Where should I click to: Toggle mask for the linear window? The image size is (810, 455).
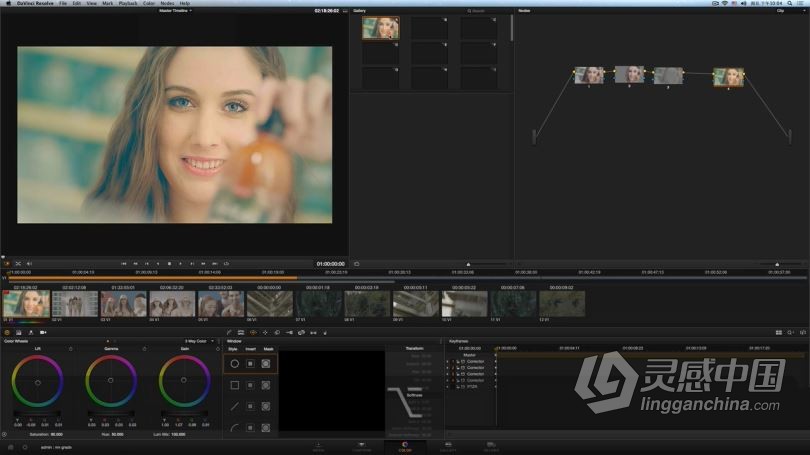[x=266, y=385]
